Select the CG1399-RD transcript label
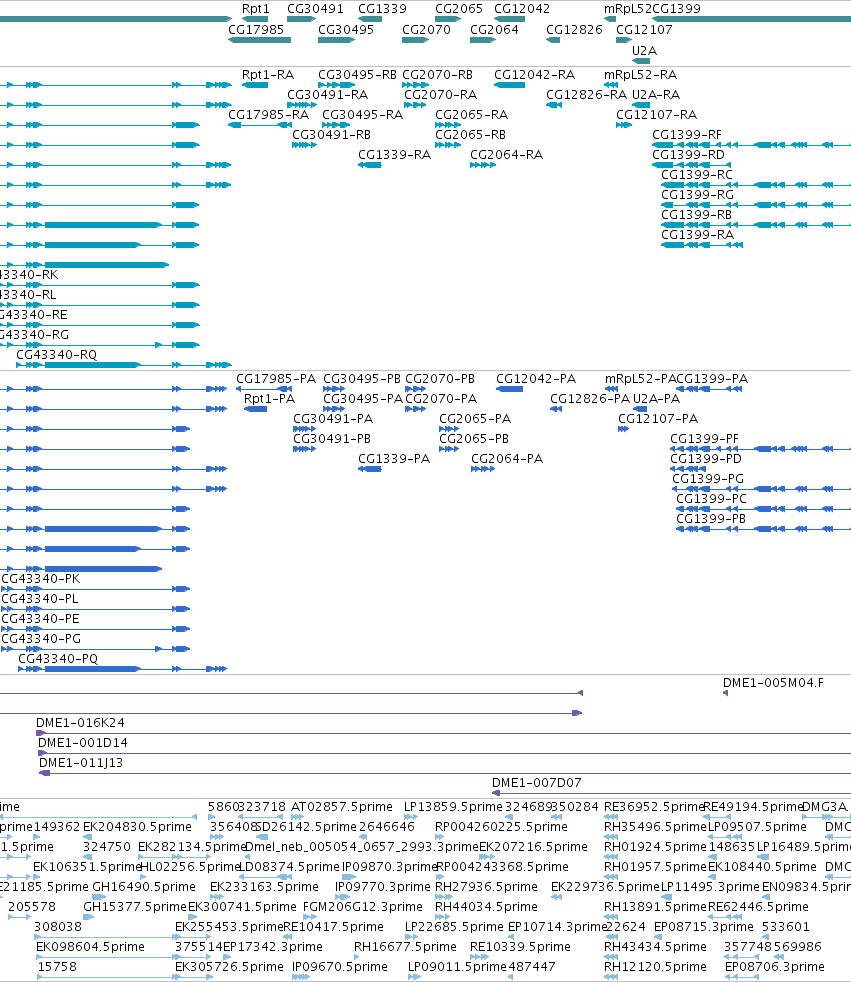851x982 pixels. 688,155
